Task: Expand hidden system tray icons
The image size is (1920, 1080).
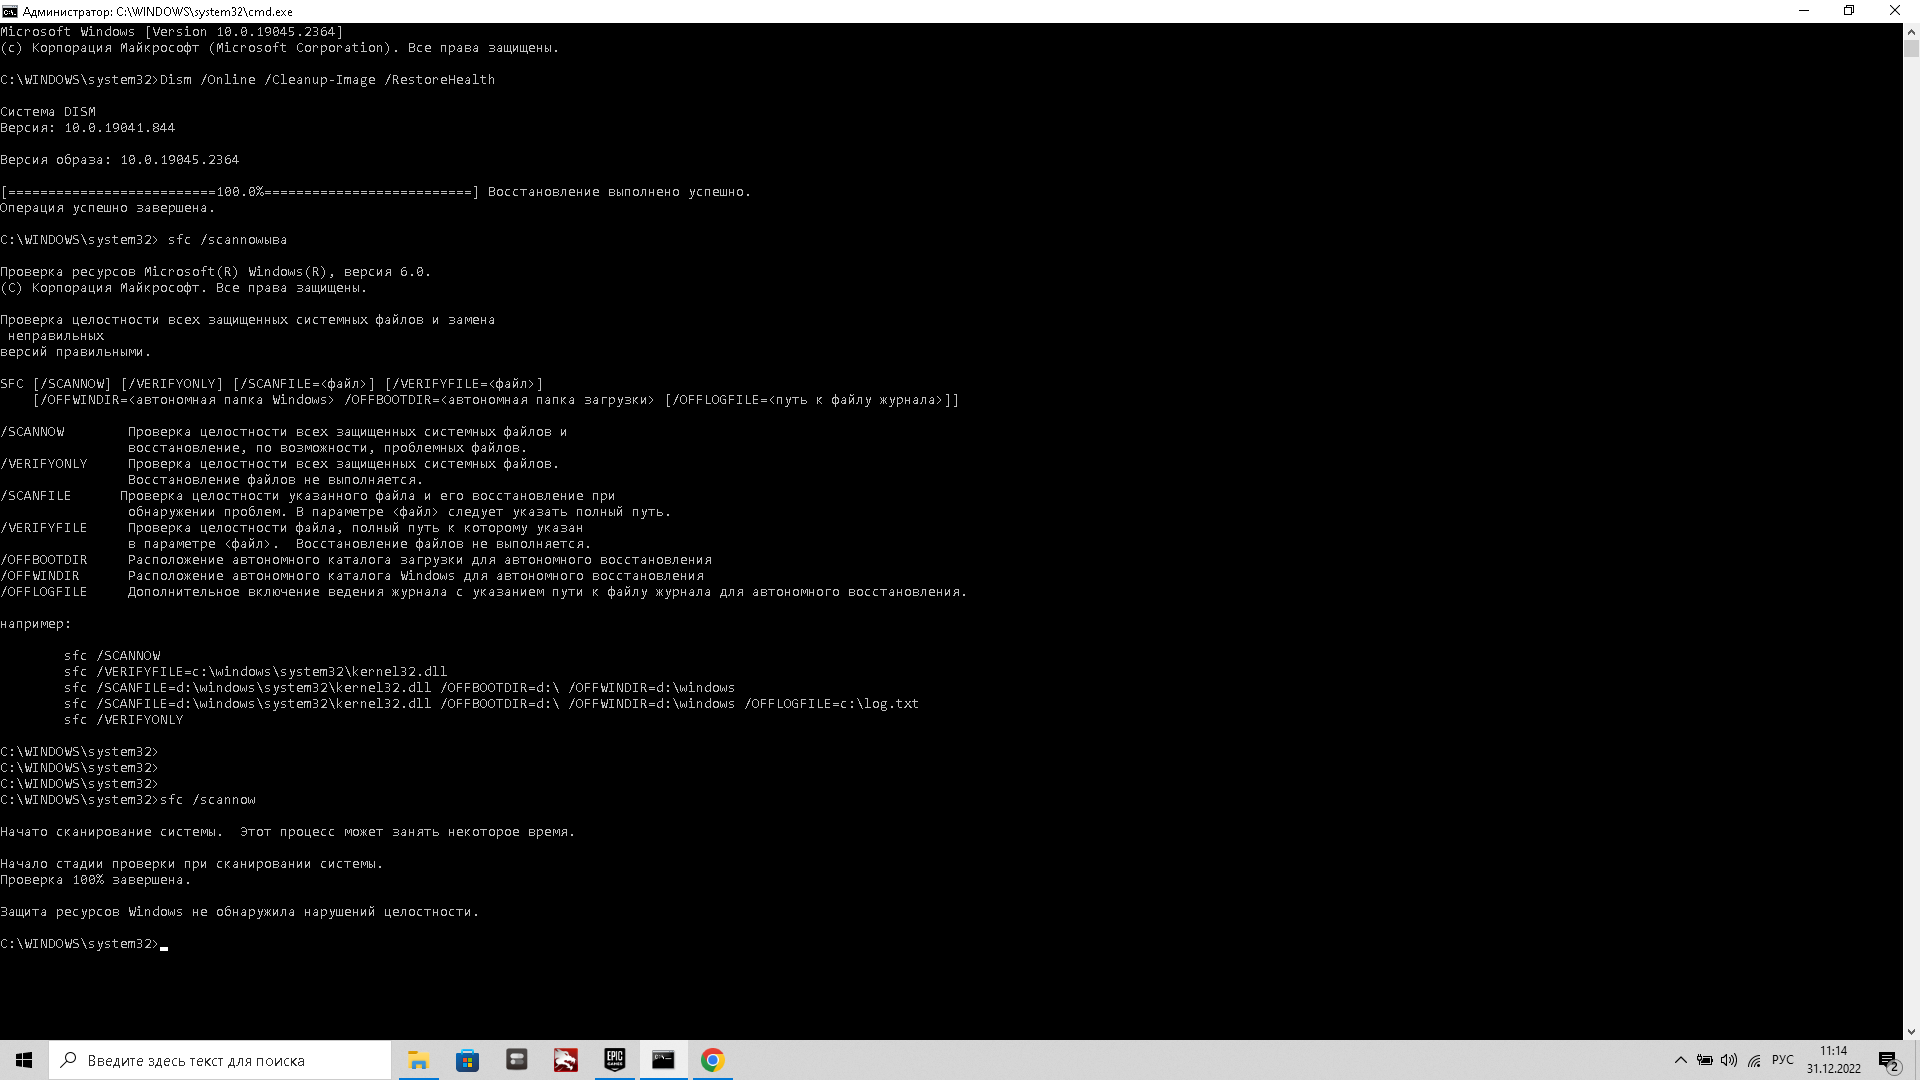Action: 1680,1060
